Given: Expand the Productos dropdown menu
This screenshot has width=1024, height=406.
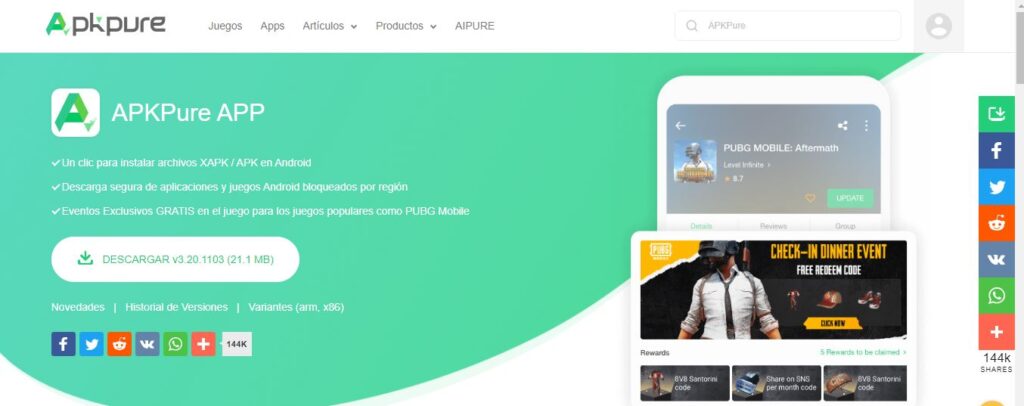Looking at the screenshot, I should pos(406,26).
